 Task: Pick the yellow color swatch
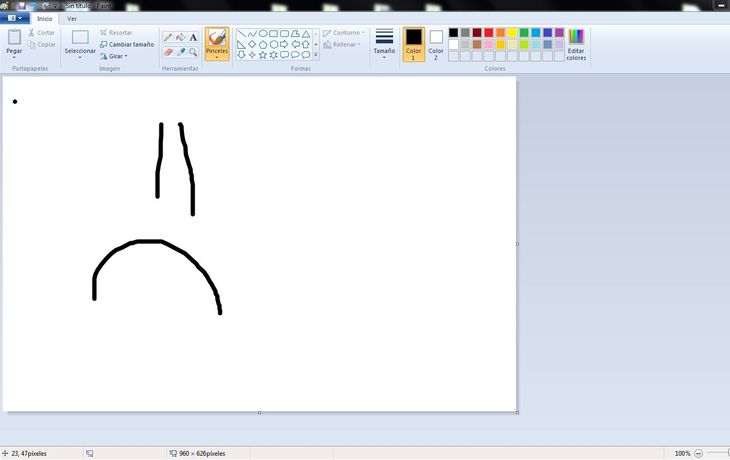click(512, 33)
